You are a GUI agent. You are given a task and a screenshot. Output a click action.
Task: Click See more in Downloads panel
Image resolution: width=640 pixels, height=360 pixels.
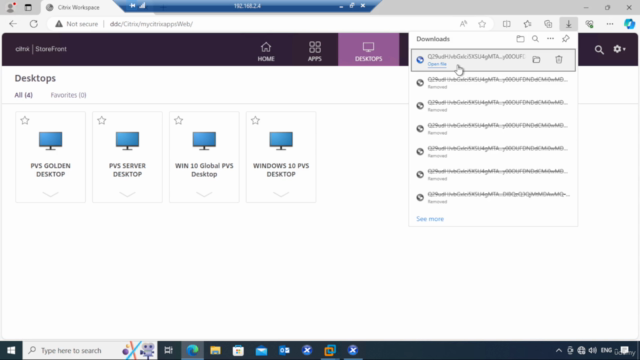click(x=430, y=219)
